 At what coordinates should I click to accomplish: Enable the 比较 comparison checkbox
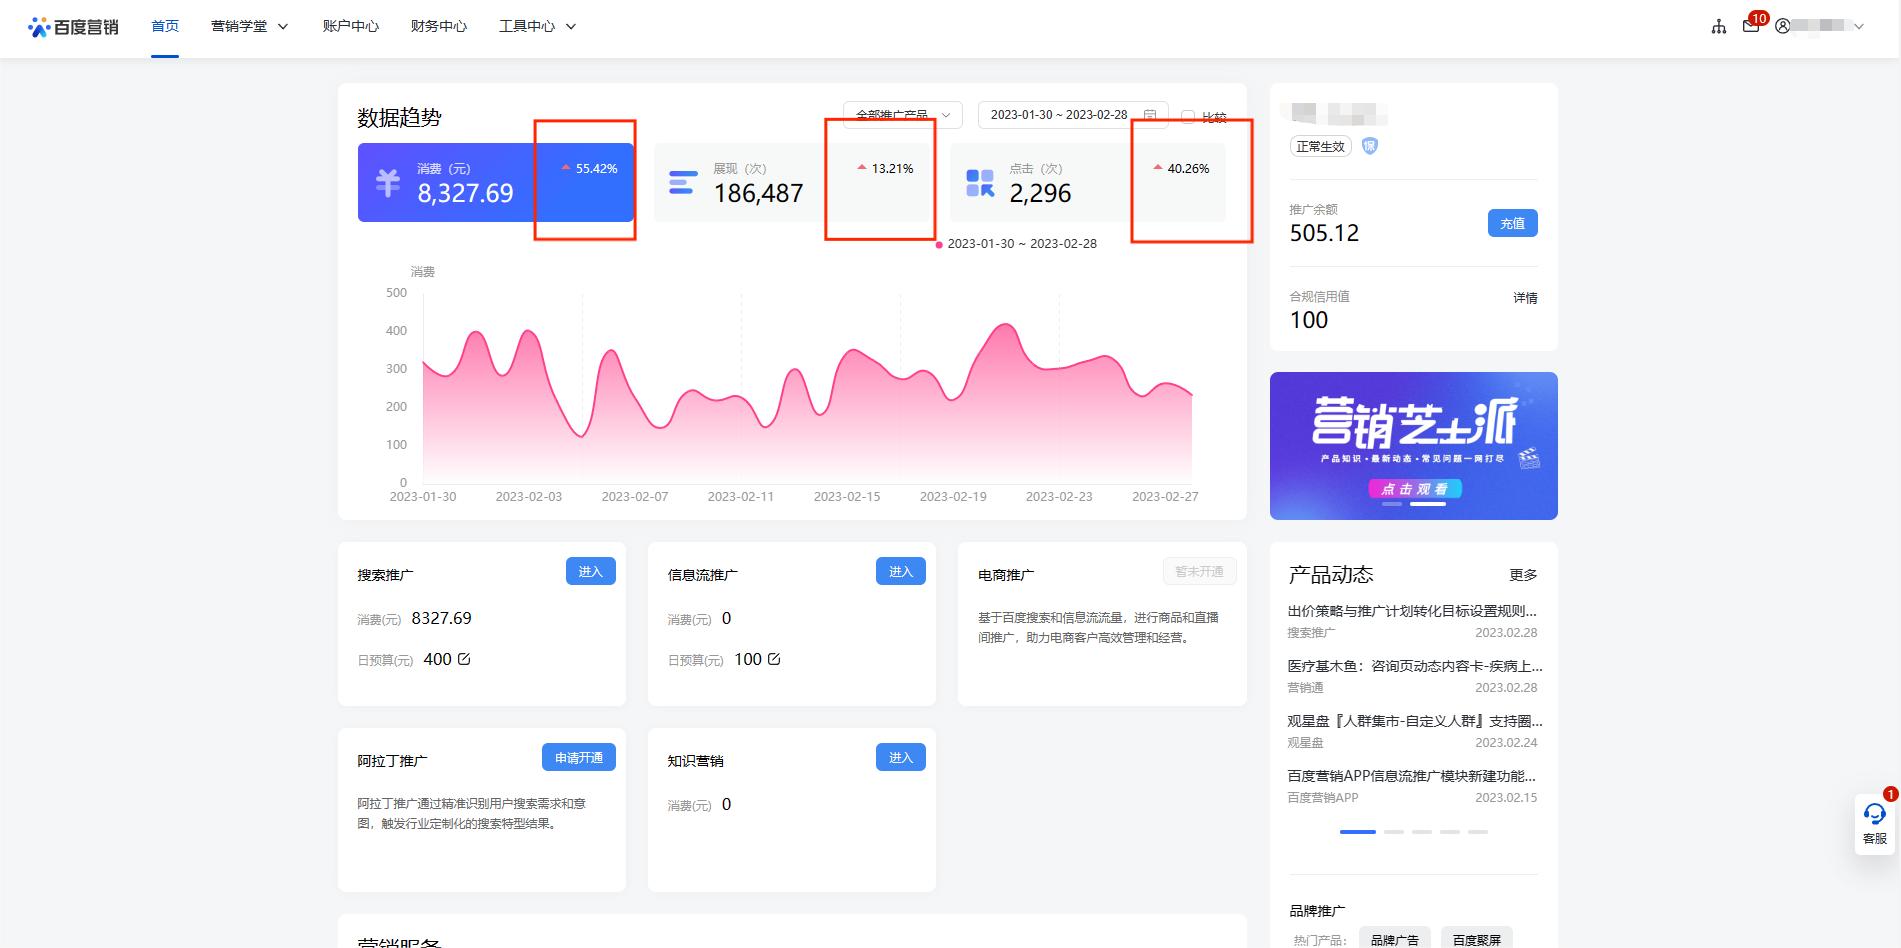click(1188, 116)
